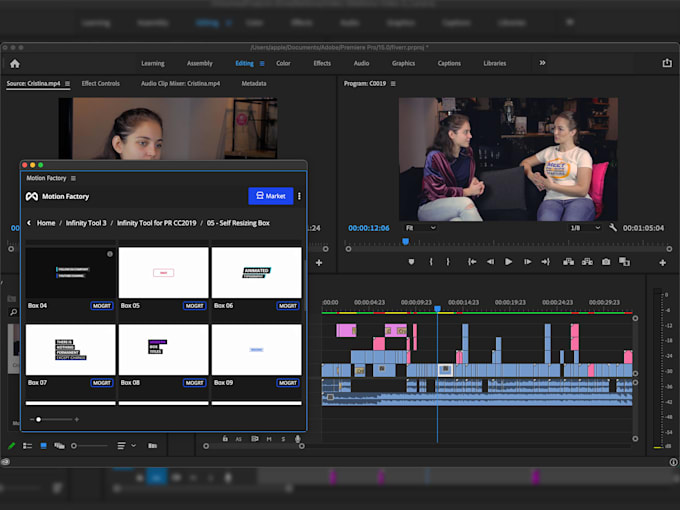Switch Project panel to Freeform View
This screenshot has height=510, width=680.
point(59,445)
